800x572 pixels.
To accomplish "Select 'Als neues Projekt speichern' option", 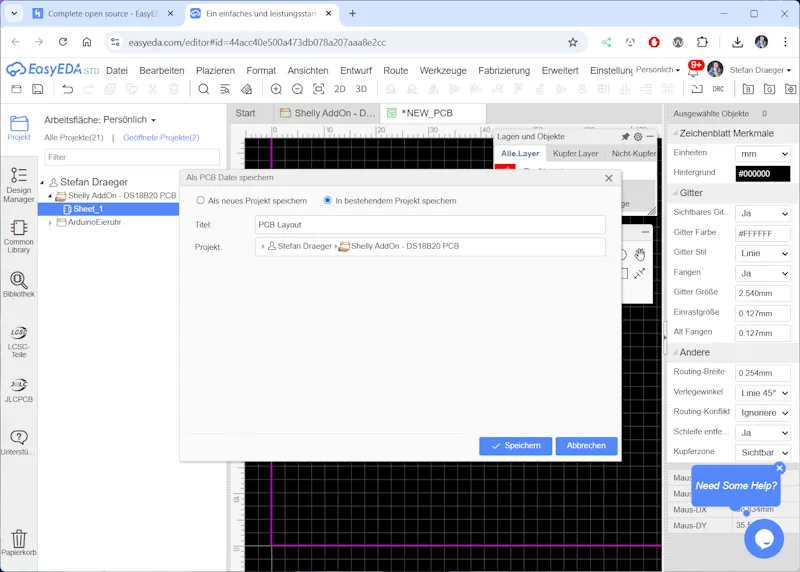I will pos(201,201).
